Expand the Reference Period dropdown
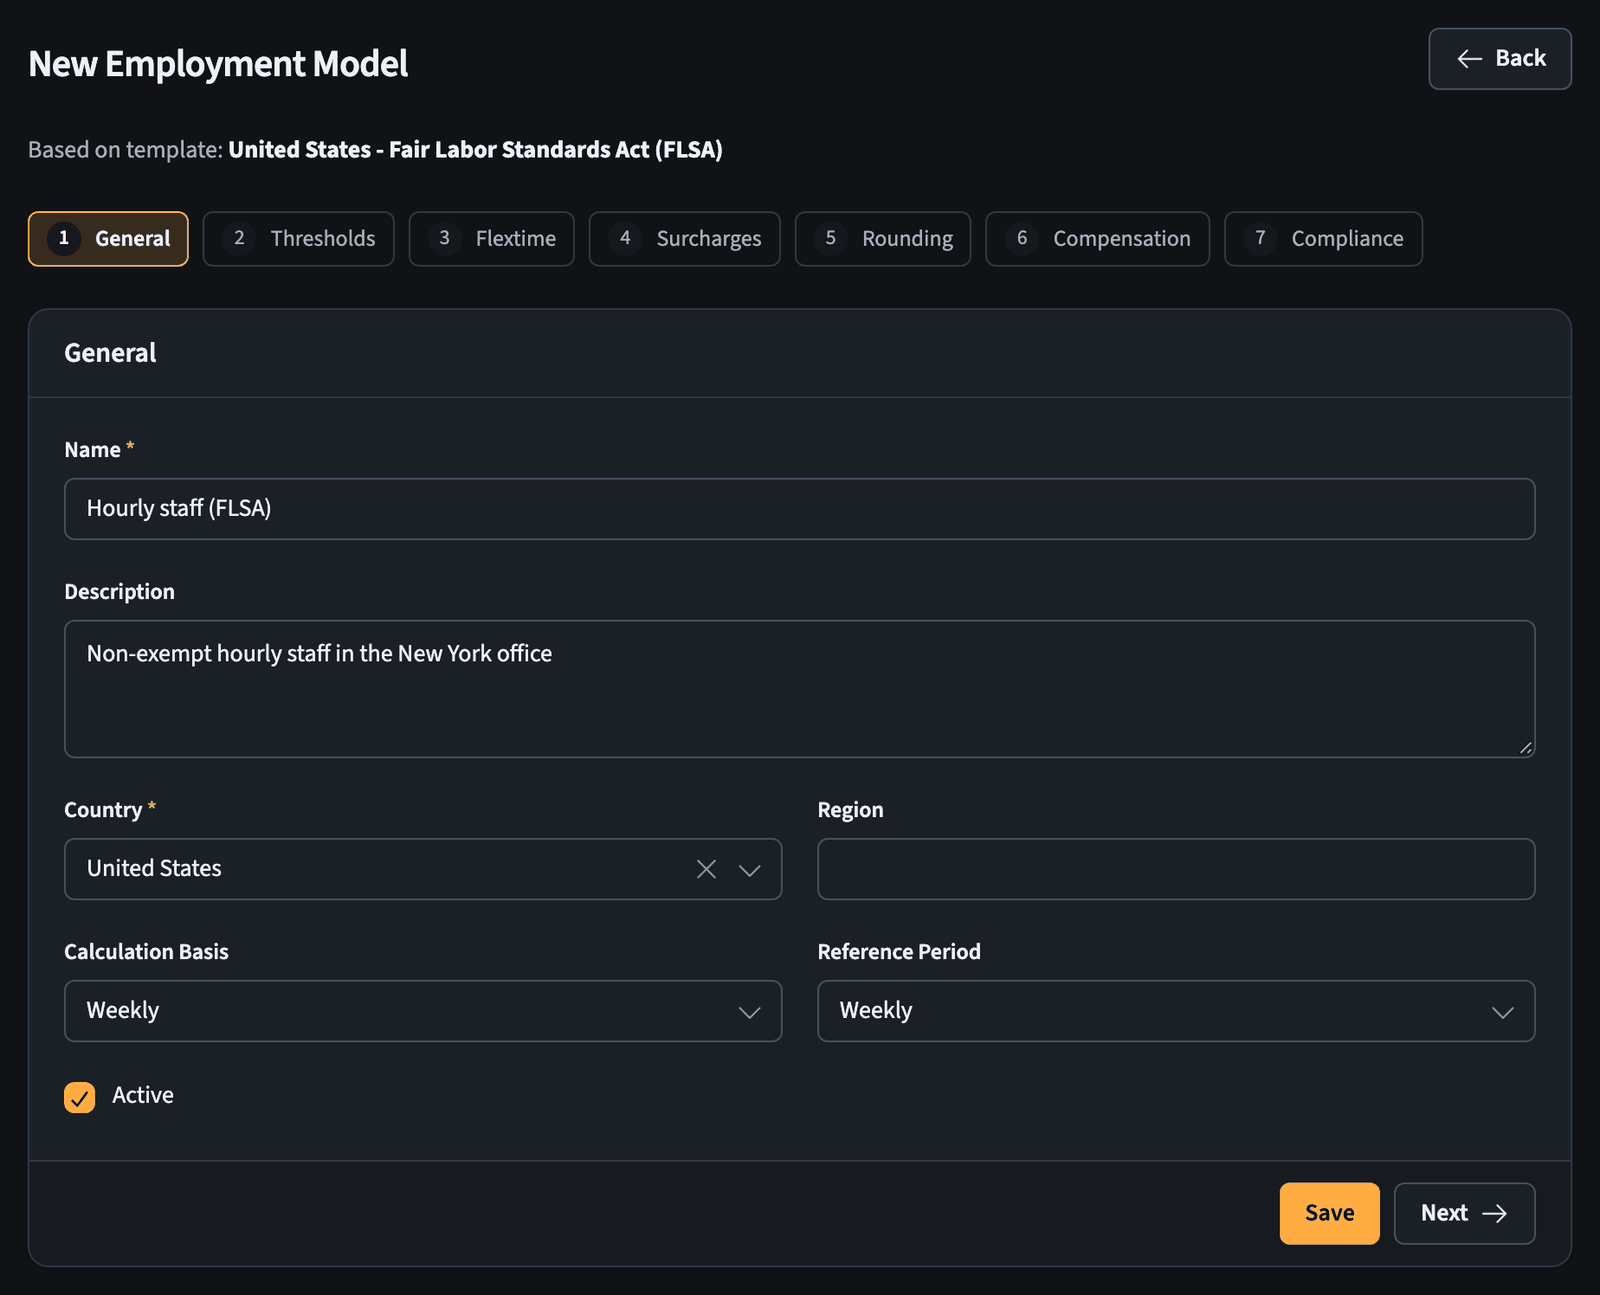This screenshot has height=1295, width=1600. (x=1176, y=1011)
